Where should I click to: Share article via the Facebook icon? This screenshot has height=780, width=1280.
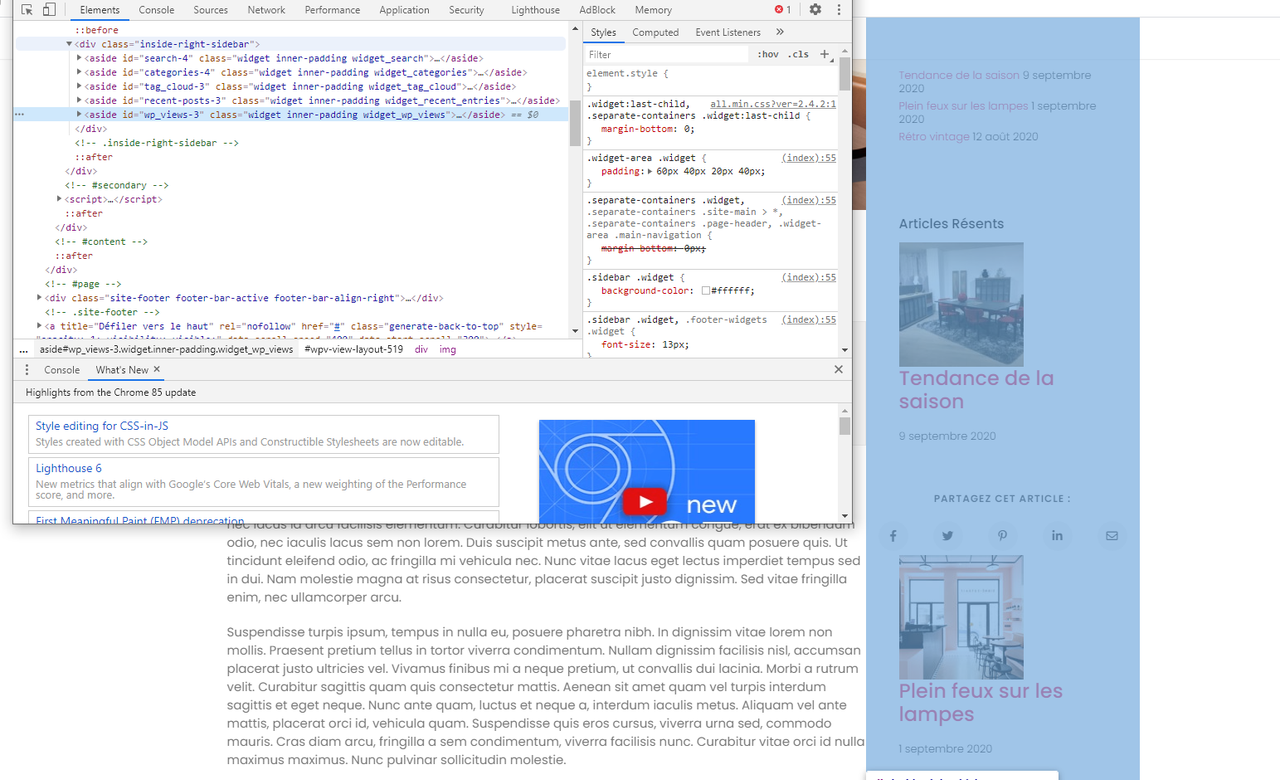point(893,536)
